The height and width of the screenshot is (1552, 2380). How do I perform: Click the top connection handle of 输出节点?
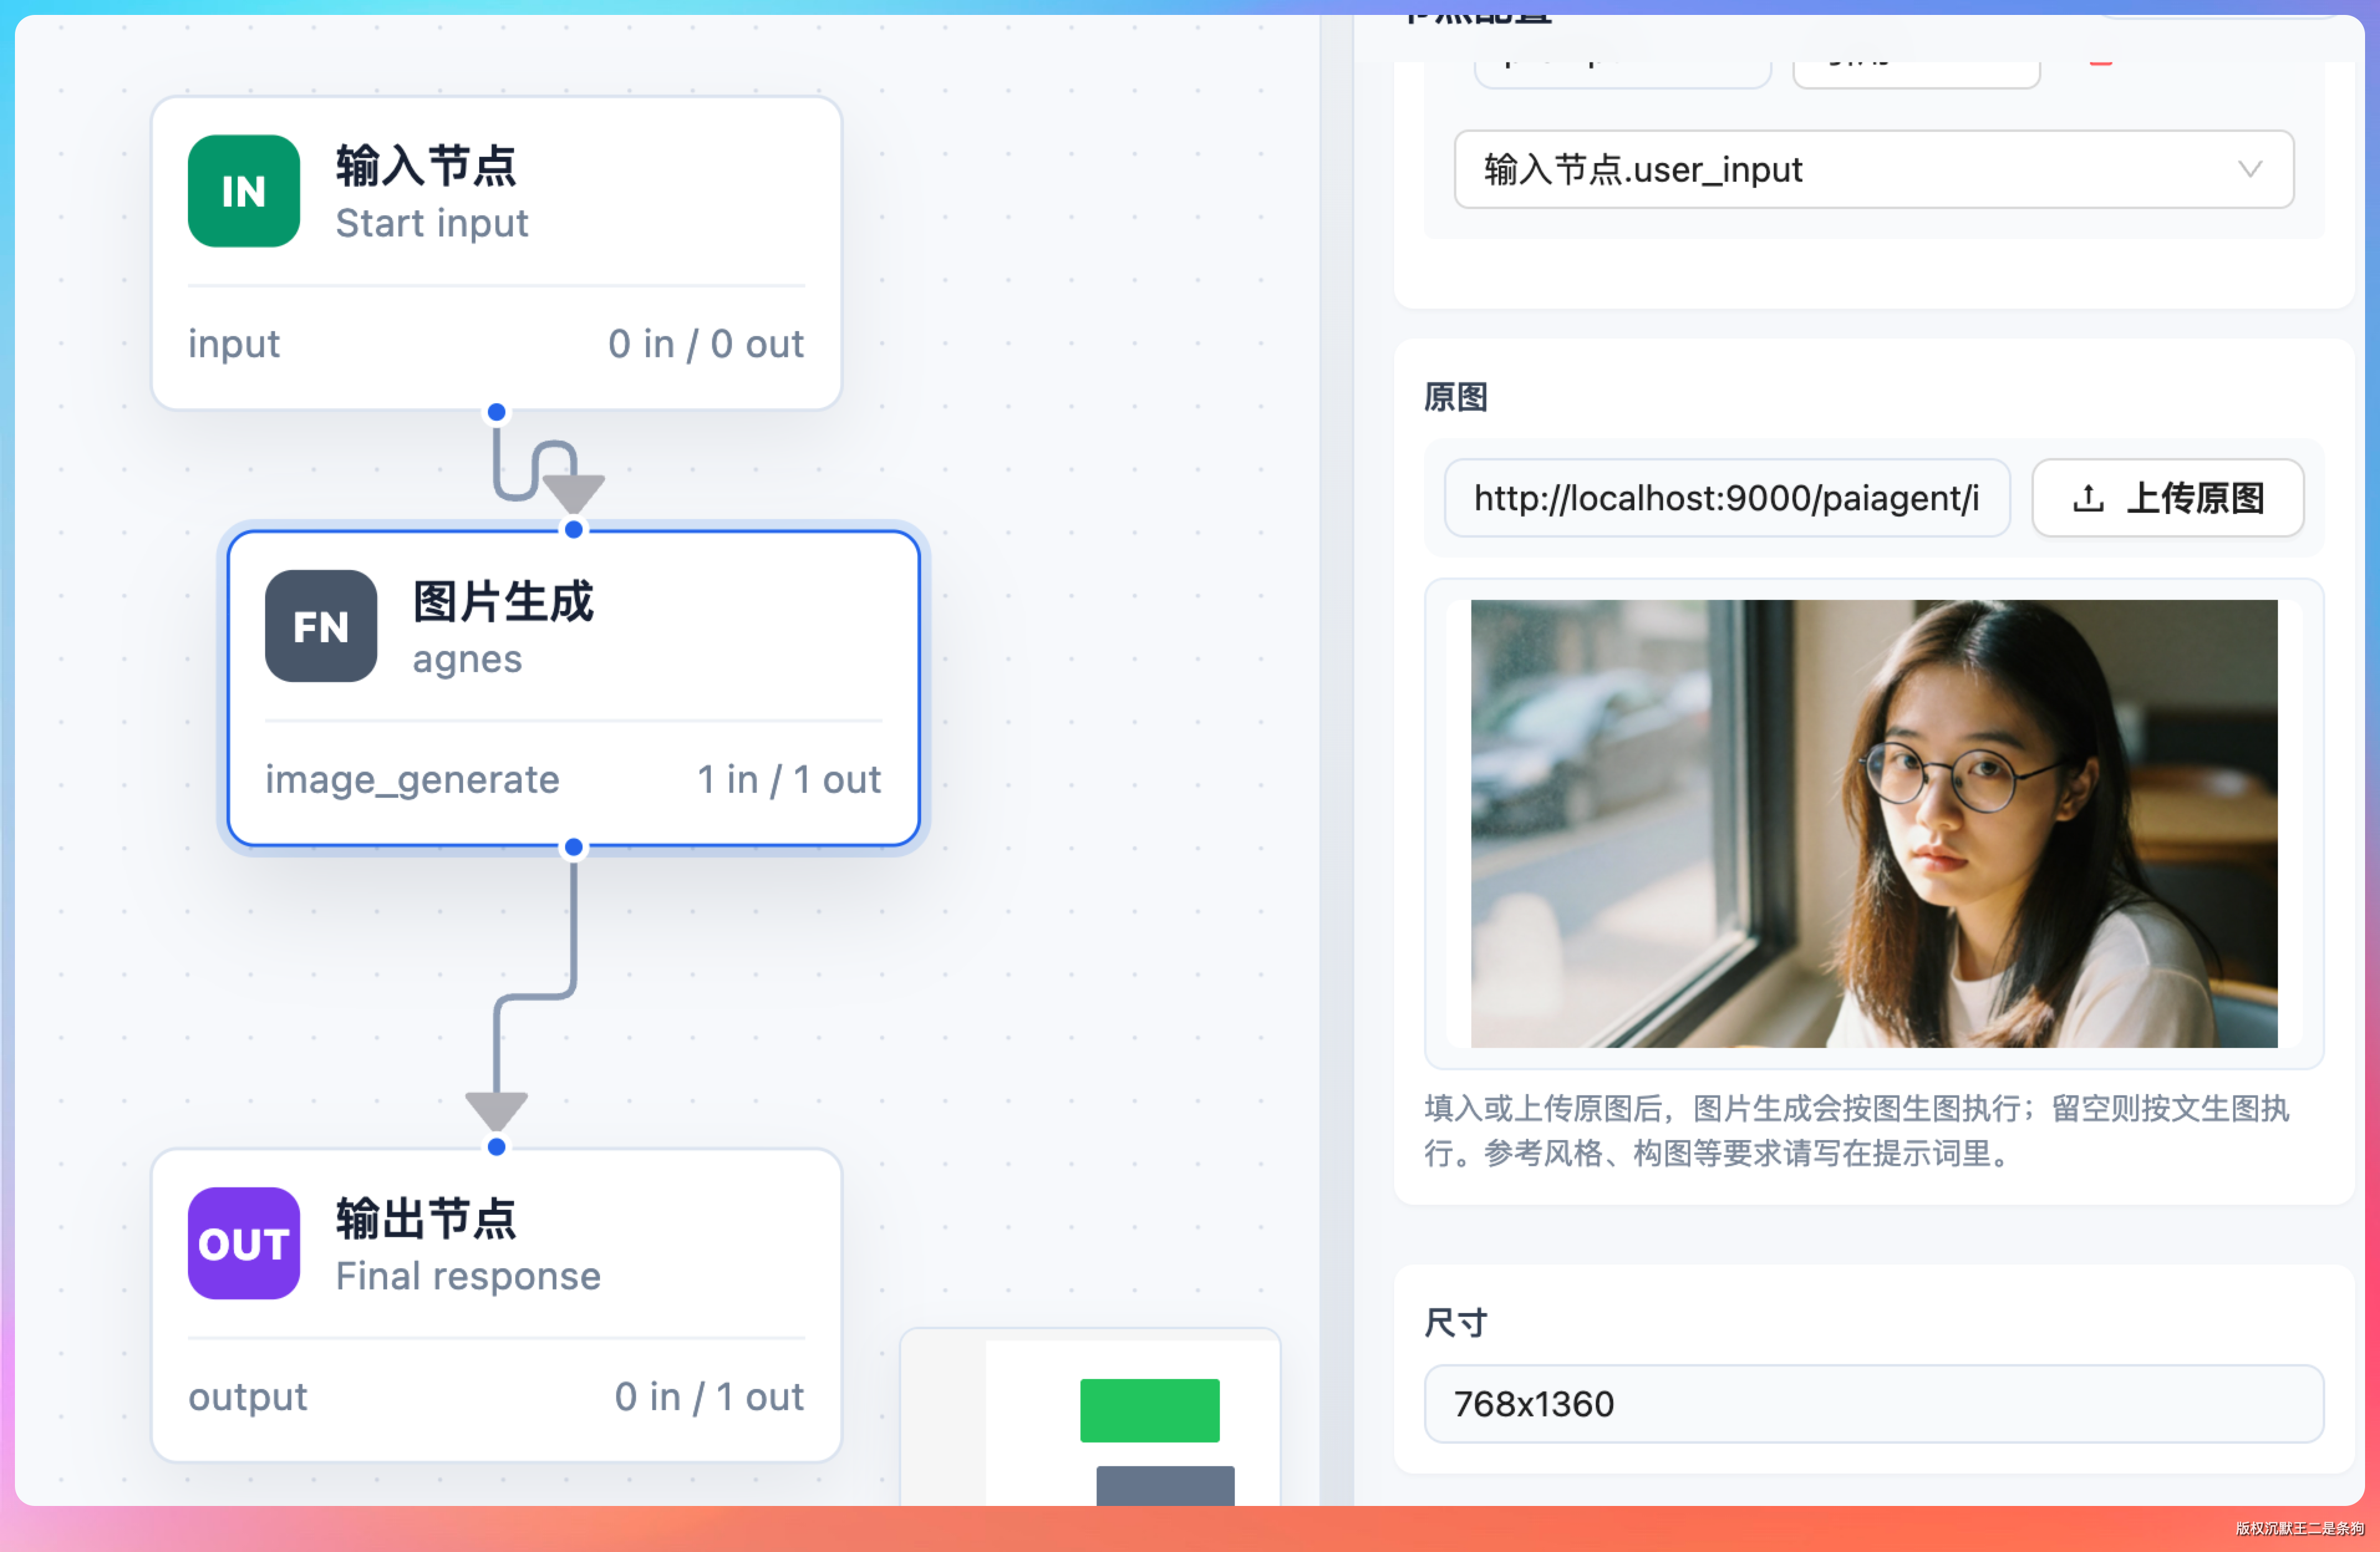point(496,1146)
